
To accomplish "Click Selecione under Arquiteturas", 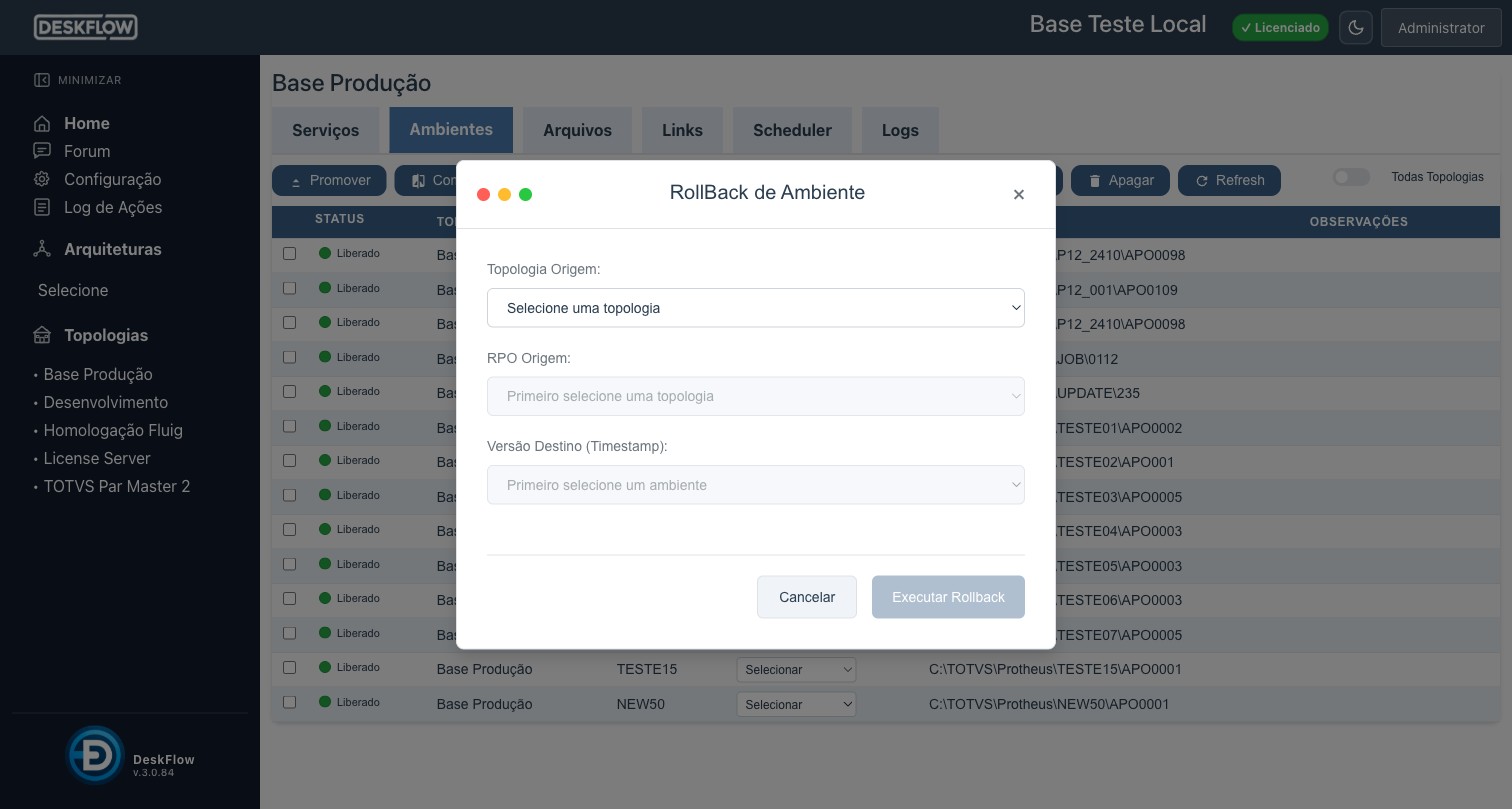I will pos(73,290).
